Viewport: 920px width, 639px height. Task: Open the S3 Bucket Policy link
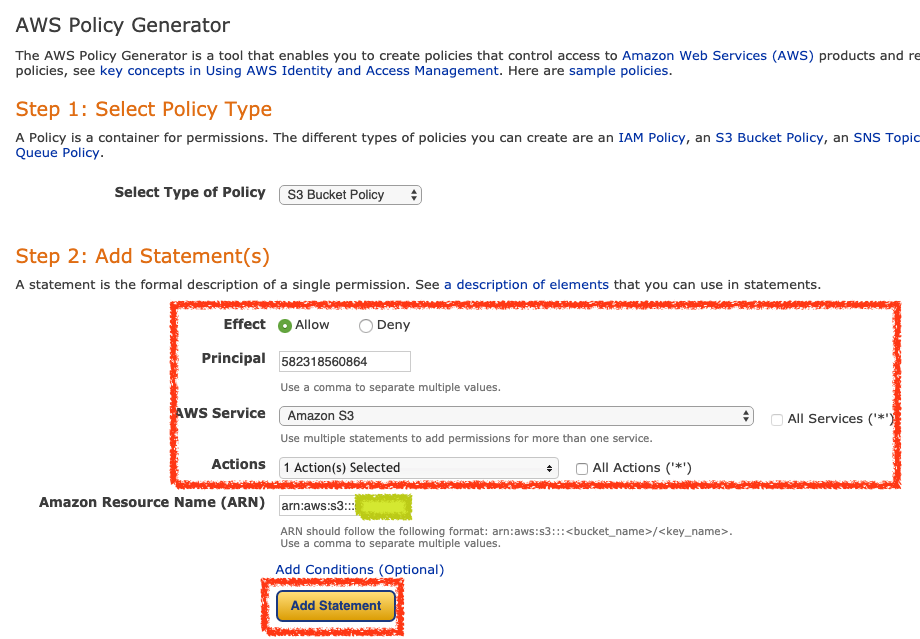pos(769,138)
